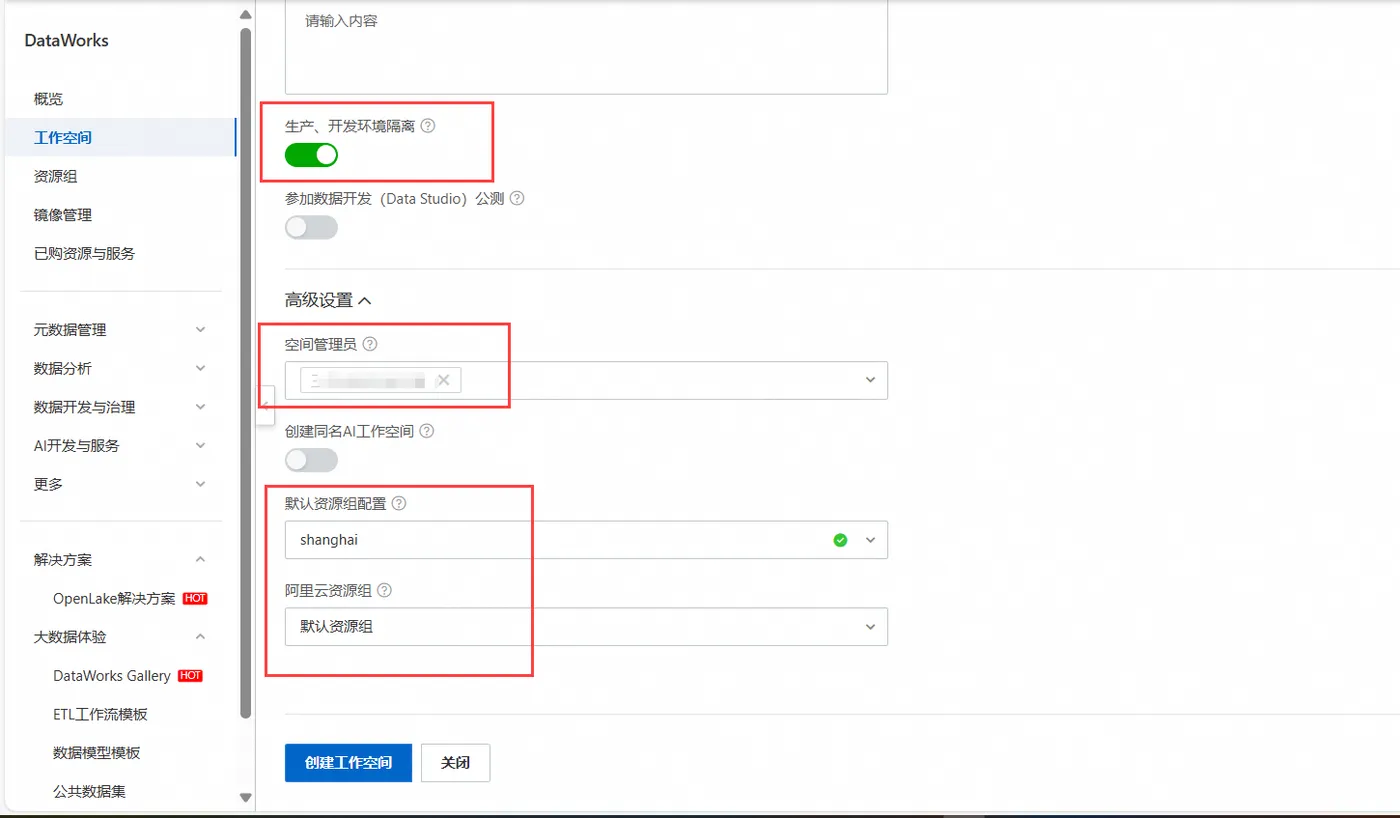Open ETL工作流模板 in the sidebar
This screenshot has width=1400, height=818.
point(100,714)
